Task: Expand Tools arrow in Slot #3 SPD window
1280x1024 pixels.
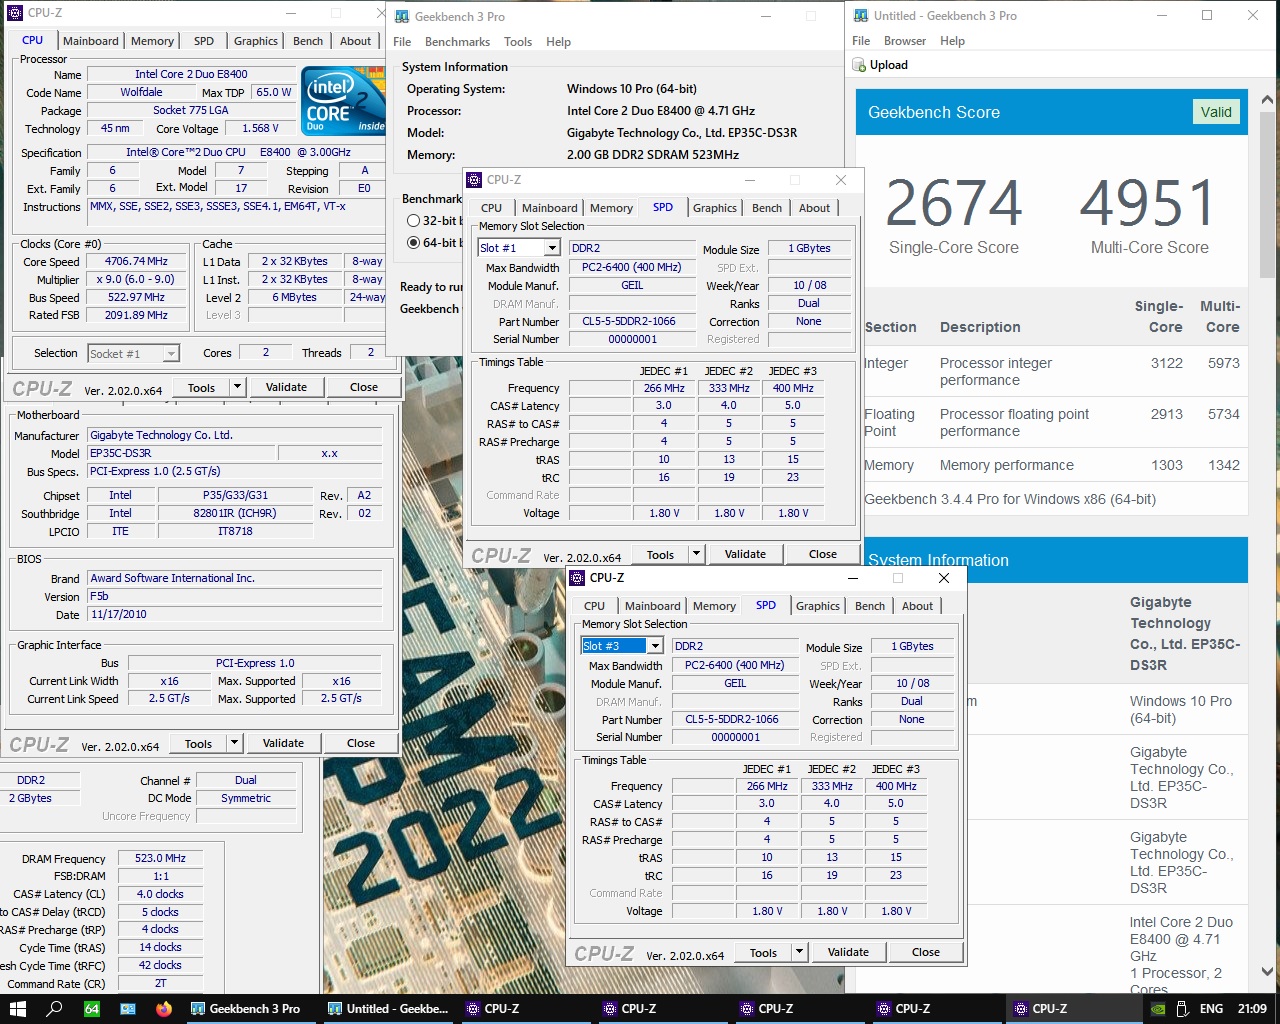Action: pos(799,952)
